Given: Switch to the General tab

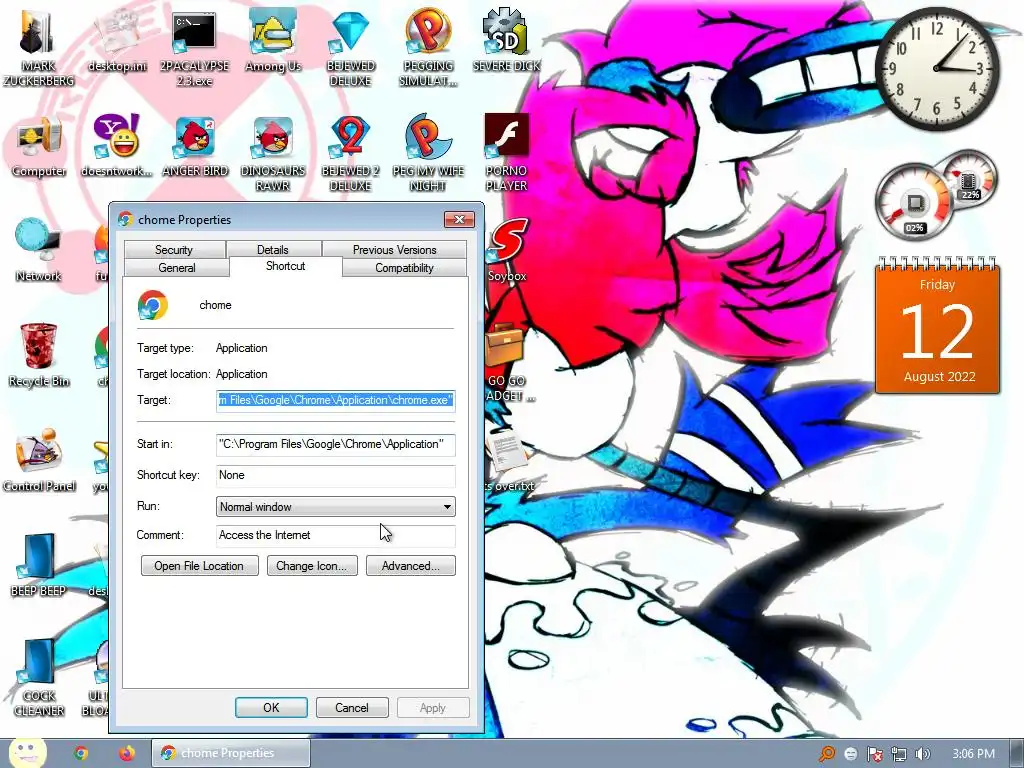Looking at the screenshot, I should click(x=176, y=268).
